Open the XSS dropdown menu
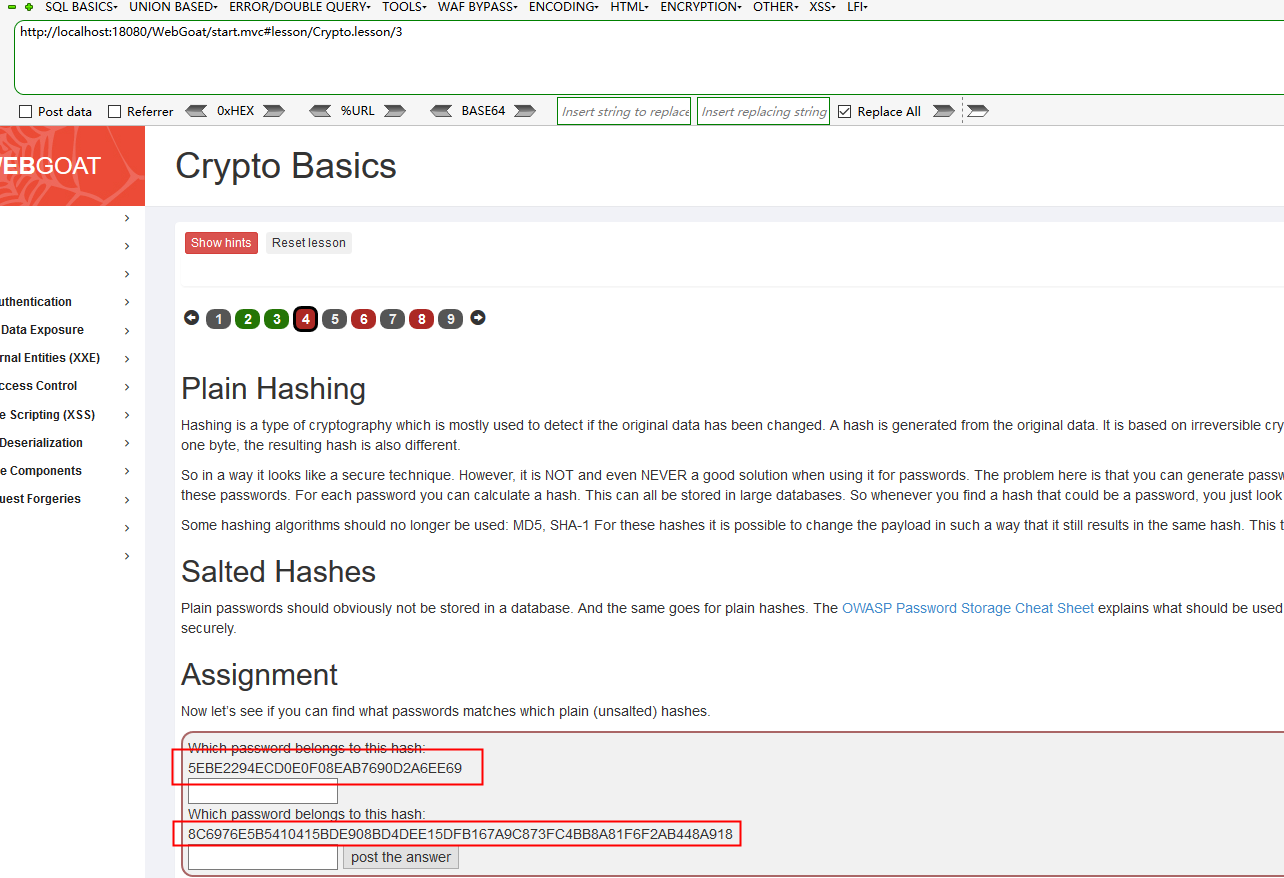 823,7
